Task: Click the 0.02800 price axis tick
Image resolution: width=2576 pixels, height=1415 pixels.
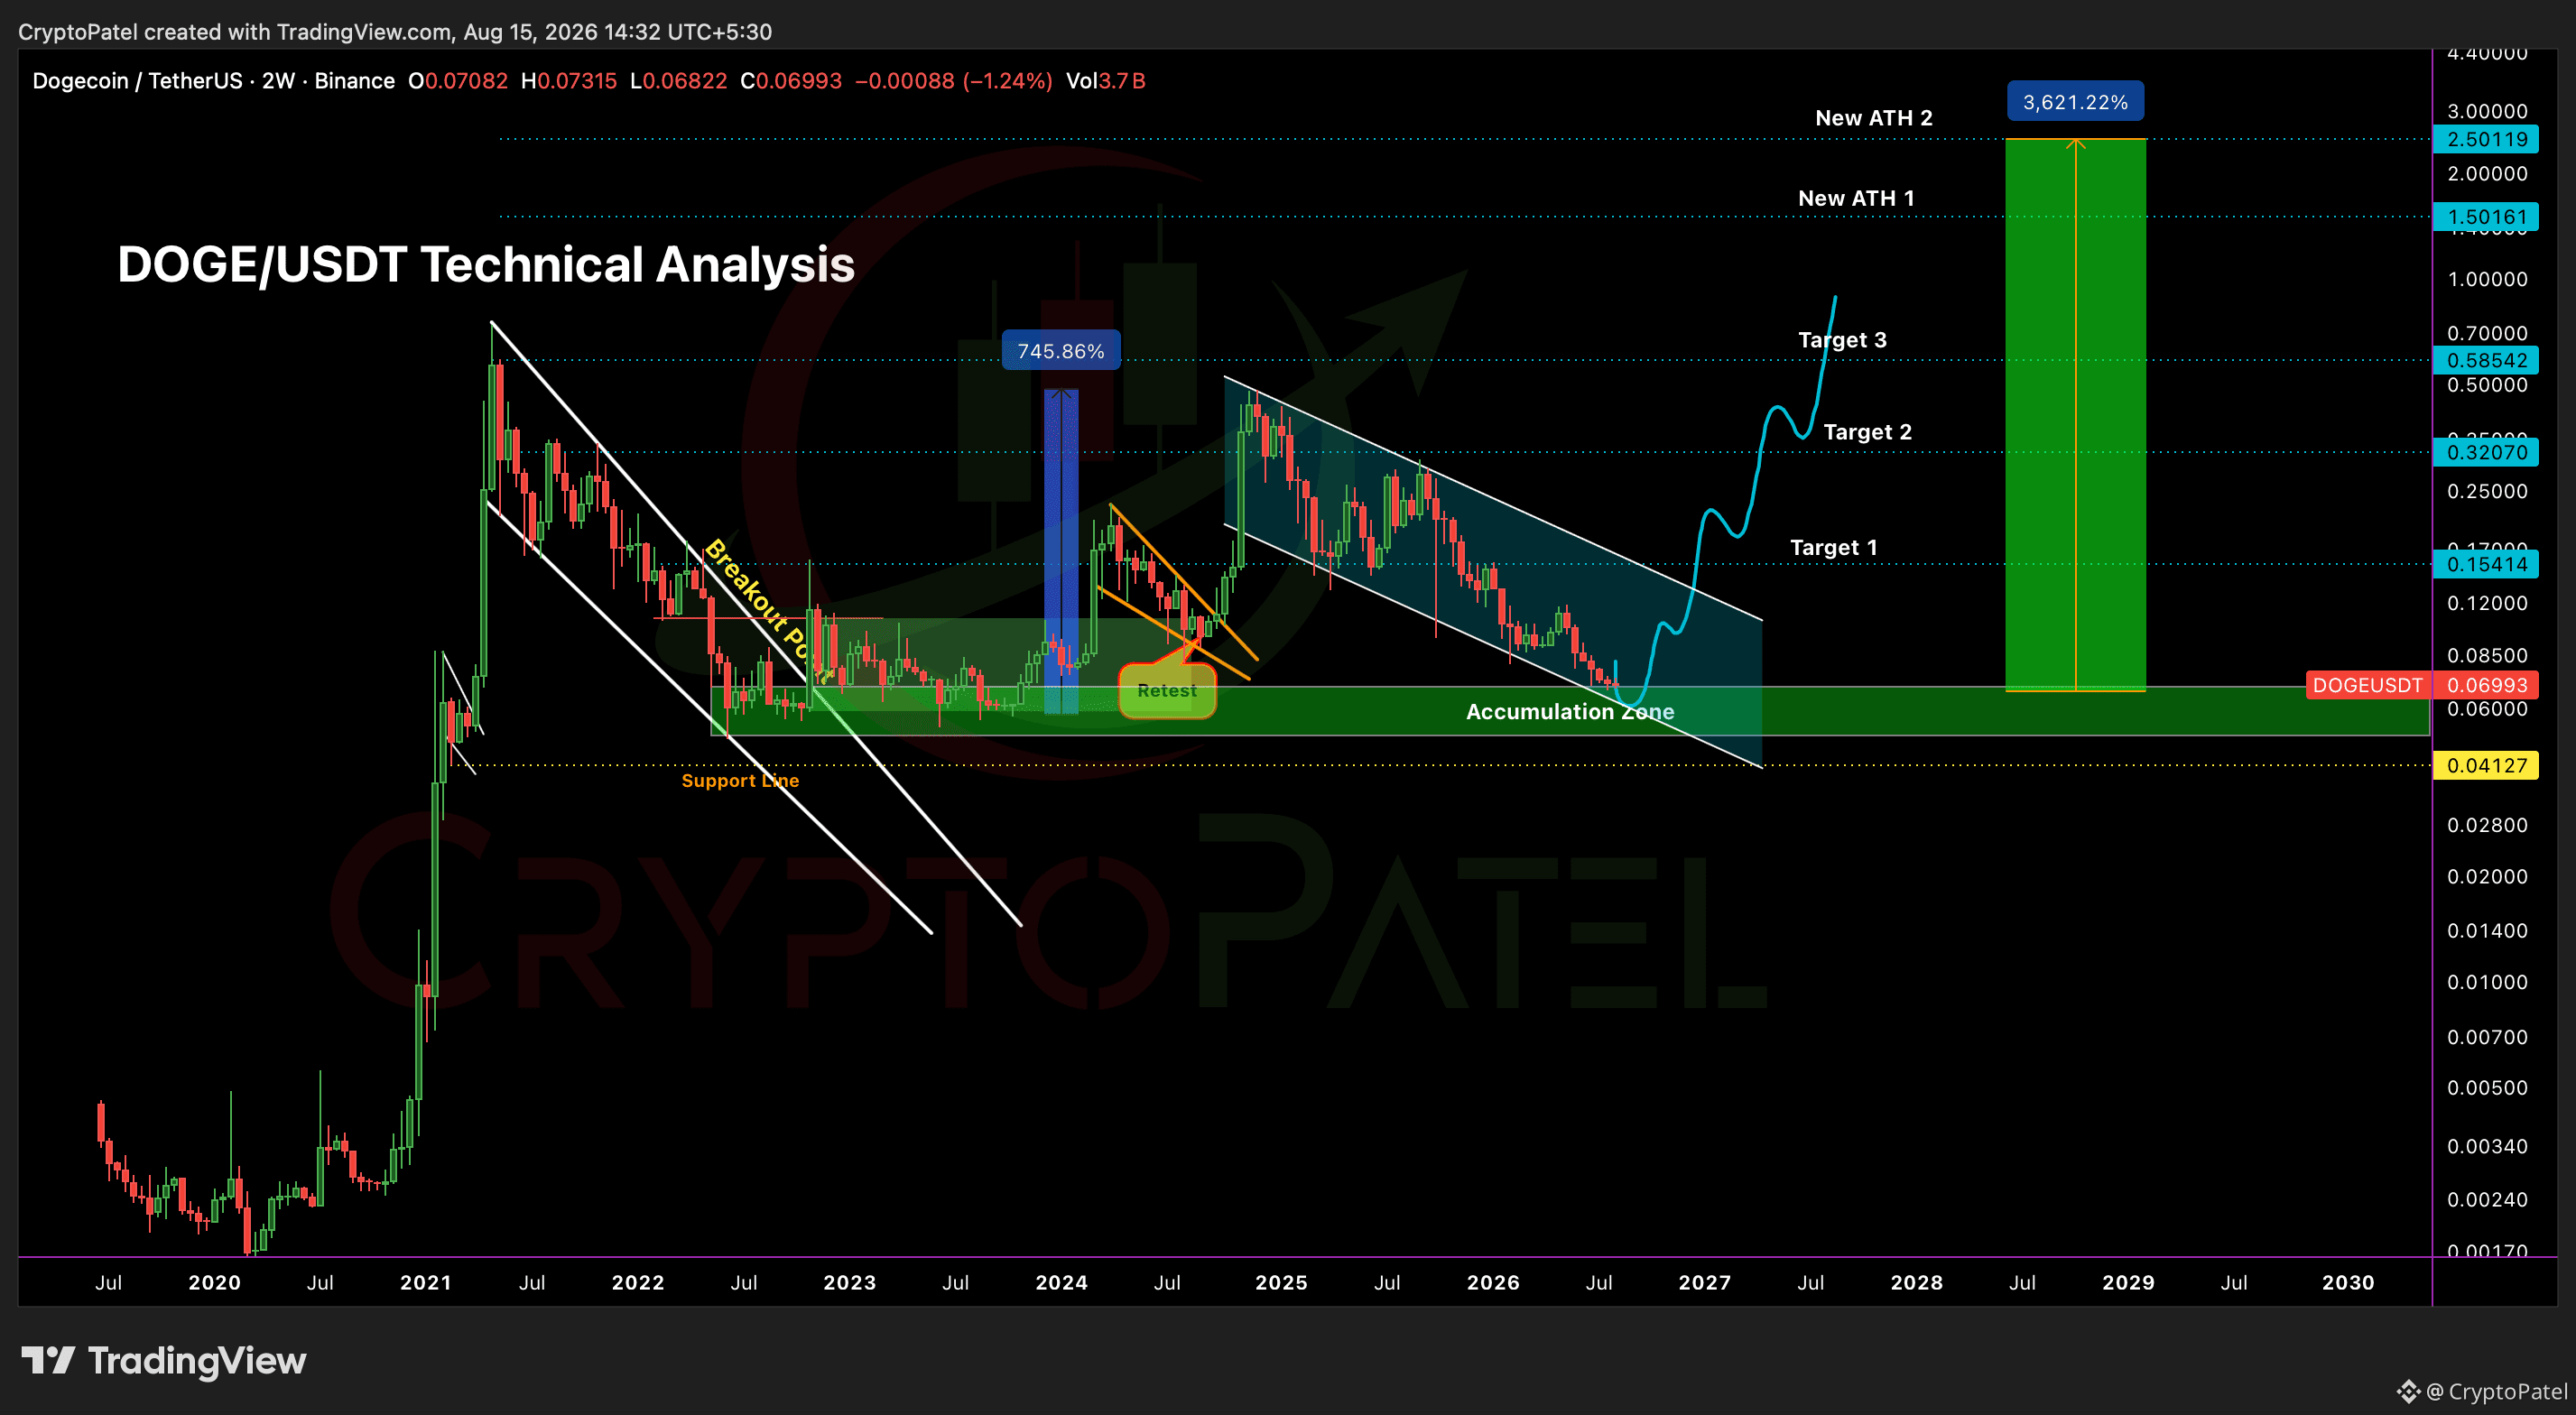Action: click(2487, 825)
